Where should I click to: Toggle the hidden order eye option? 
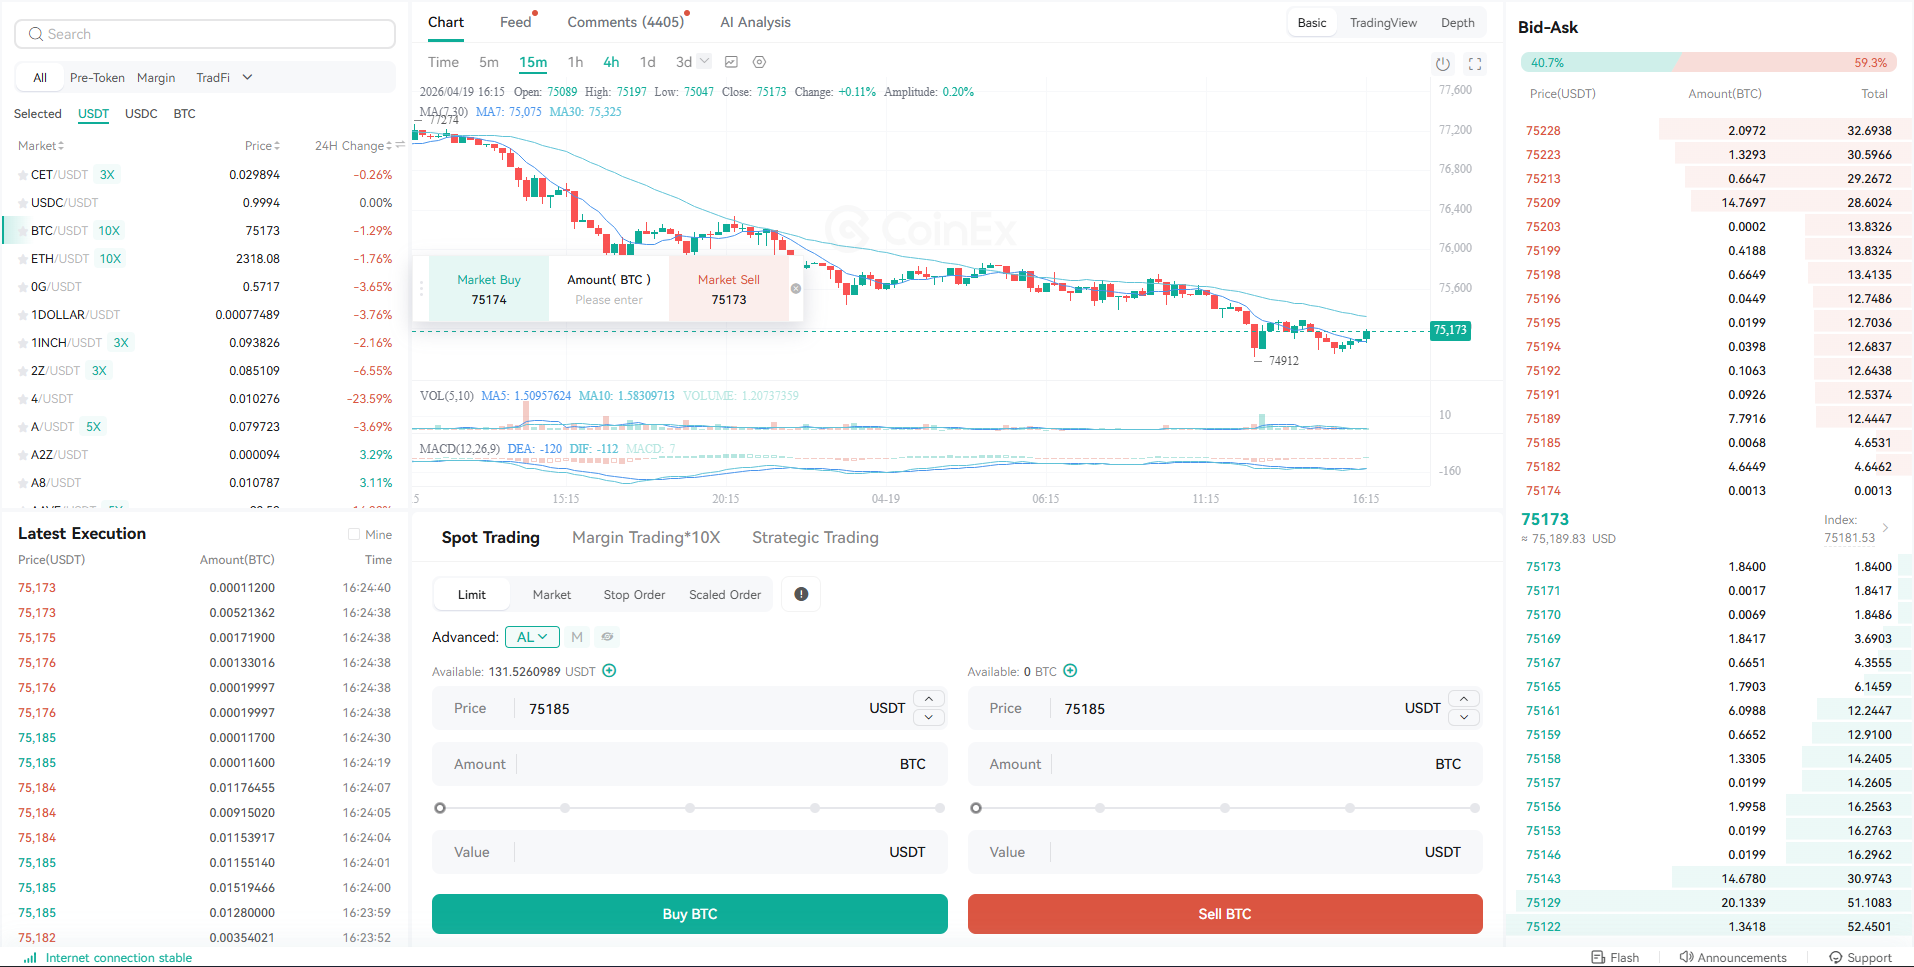[x=607, y=637]
